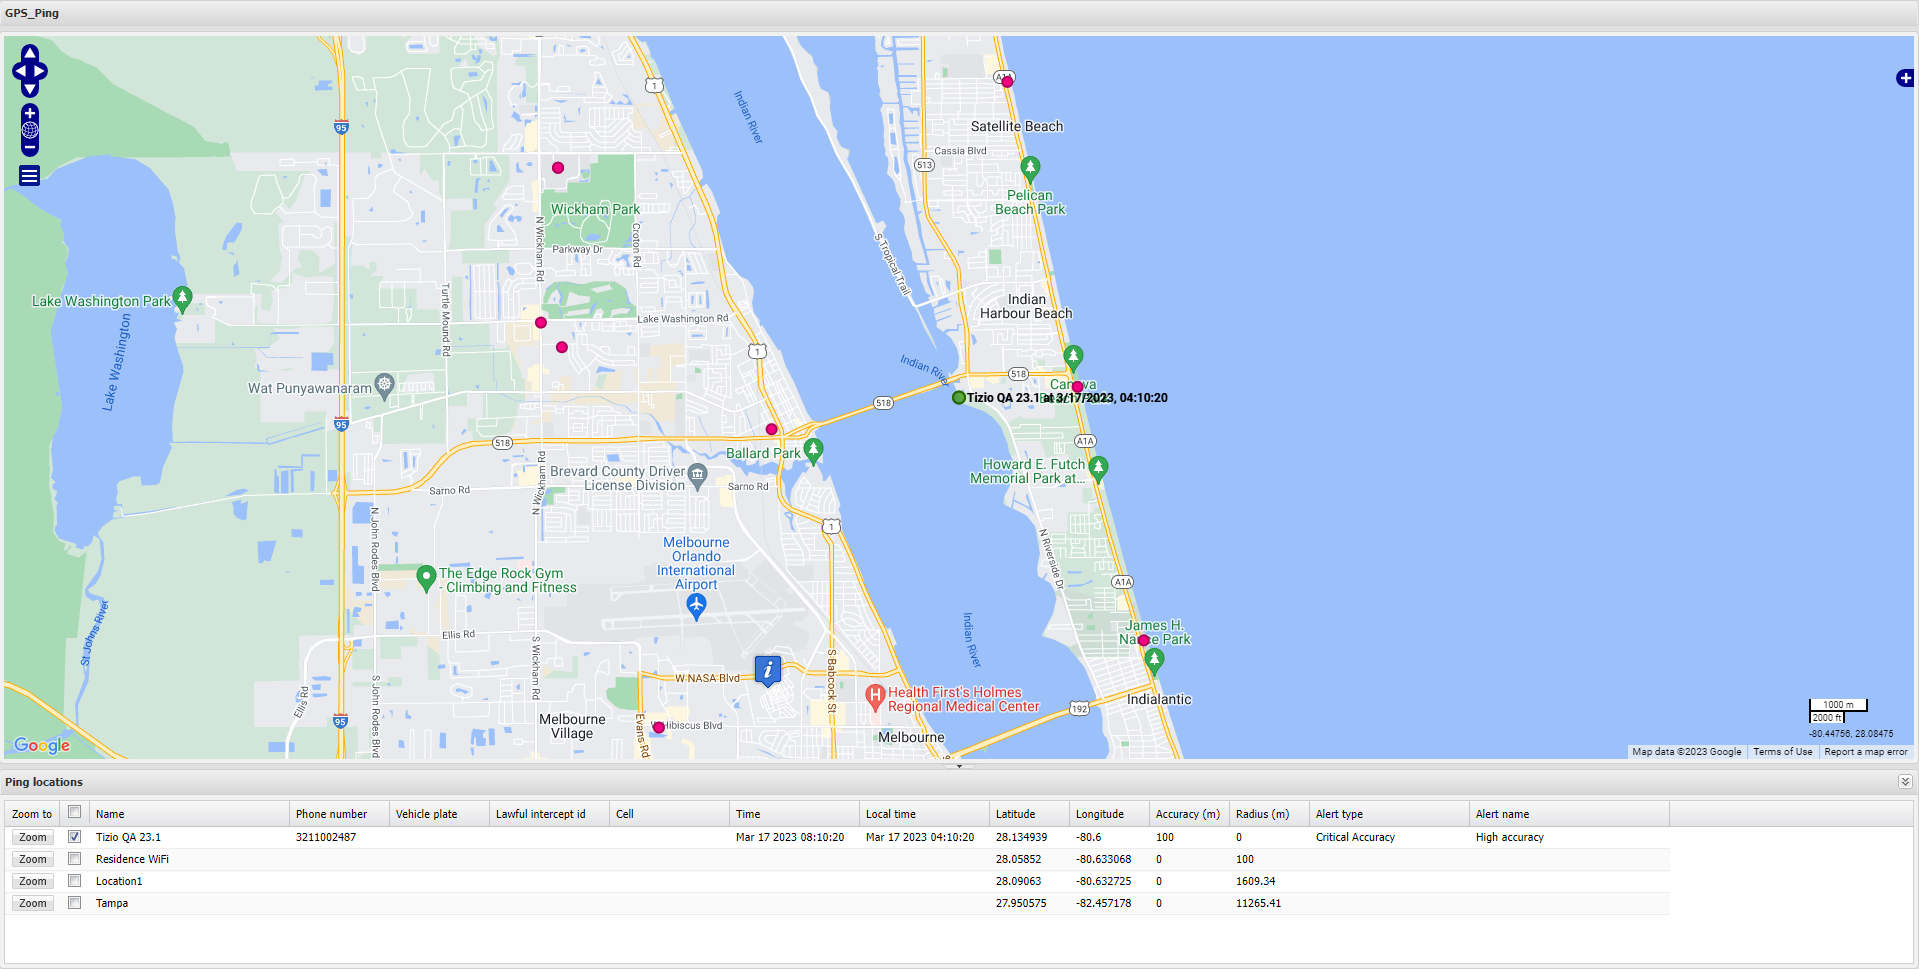This screenshot has width=1919, height=969.
Task: Zoom in using the map plus icon
Action: 30,113
